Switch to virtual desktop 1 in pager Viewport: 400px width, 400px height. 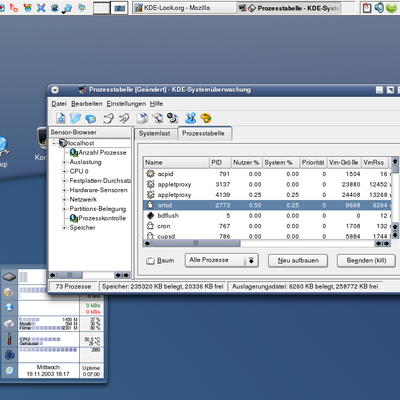pos(101,8)
